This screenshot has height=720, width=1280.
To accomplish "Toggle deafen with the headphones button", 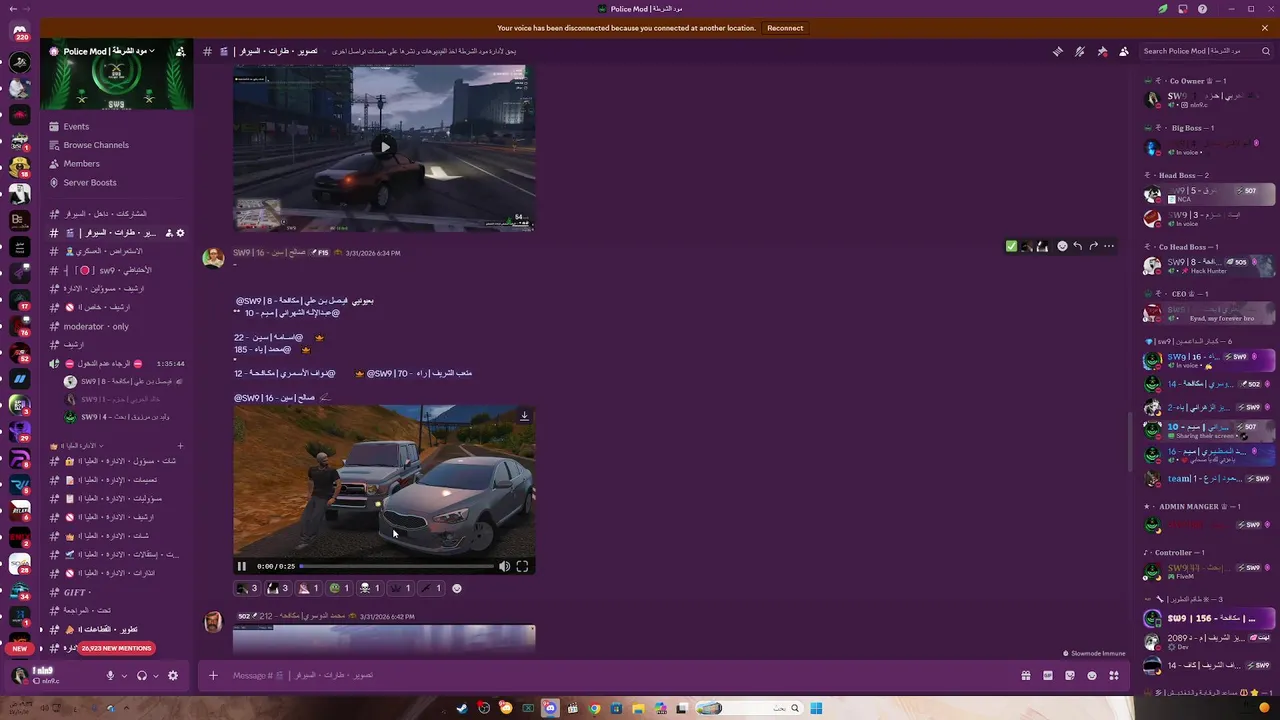I will click(x=142, y=675).
